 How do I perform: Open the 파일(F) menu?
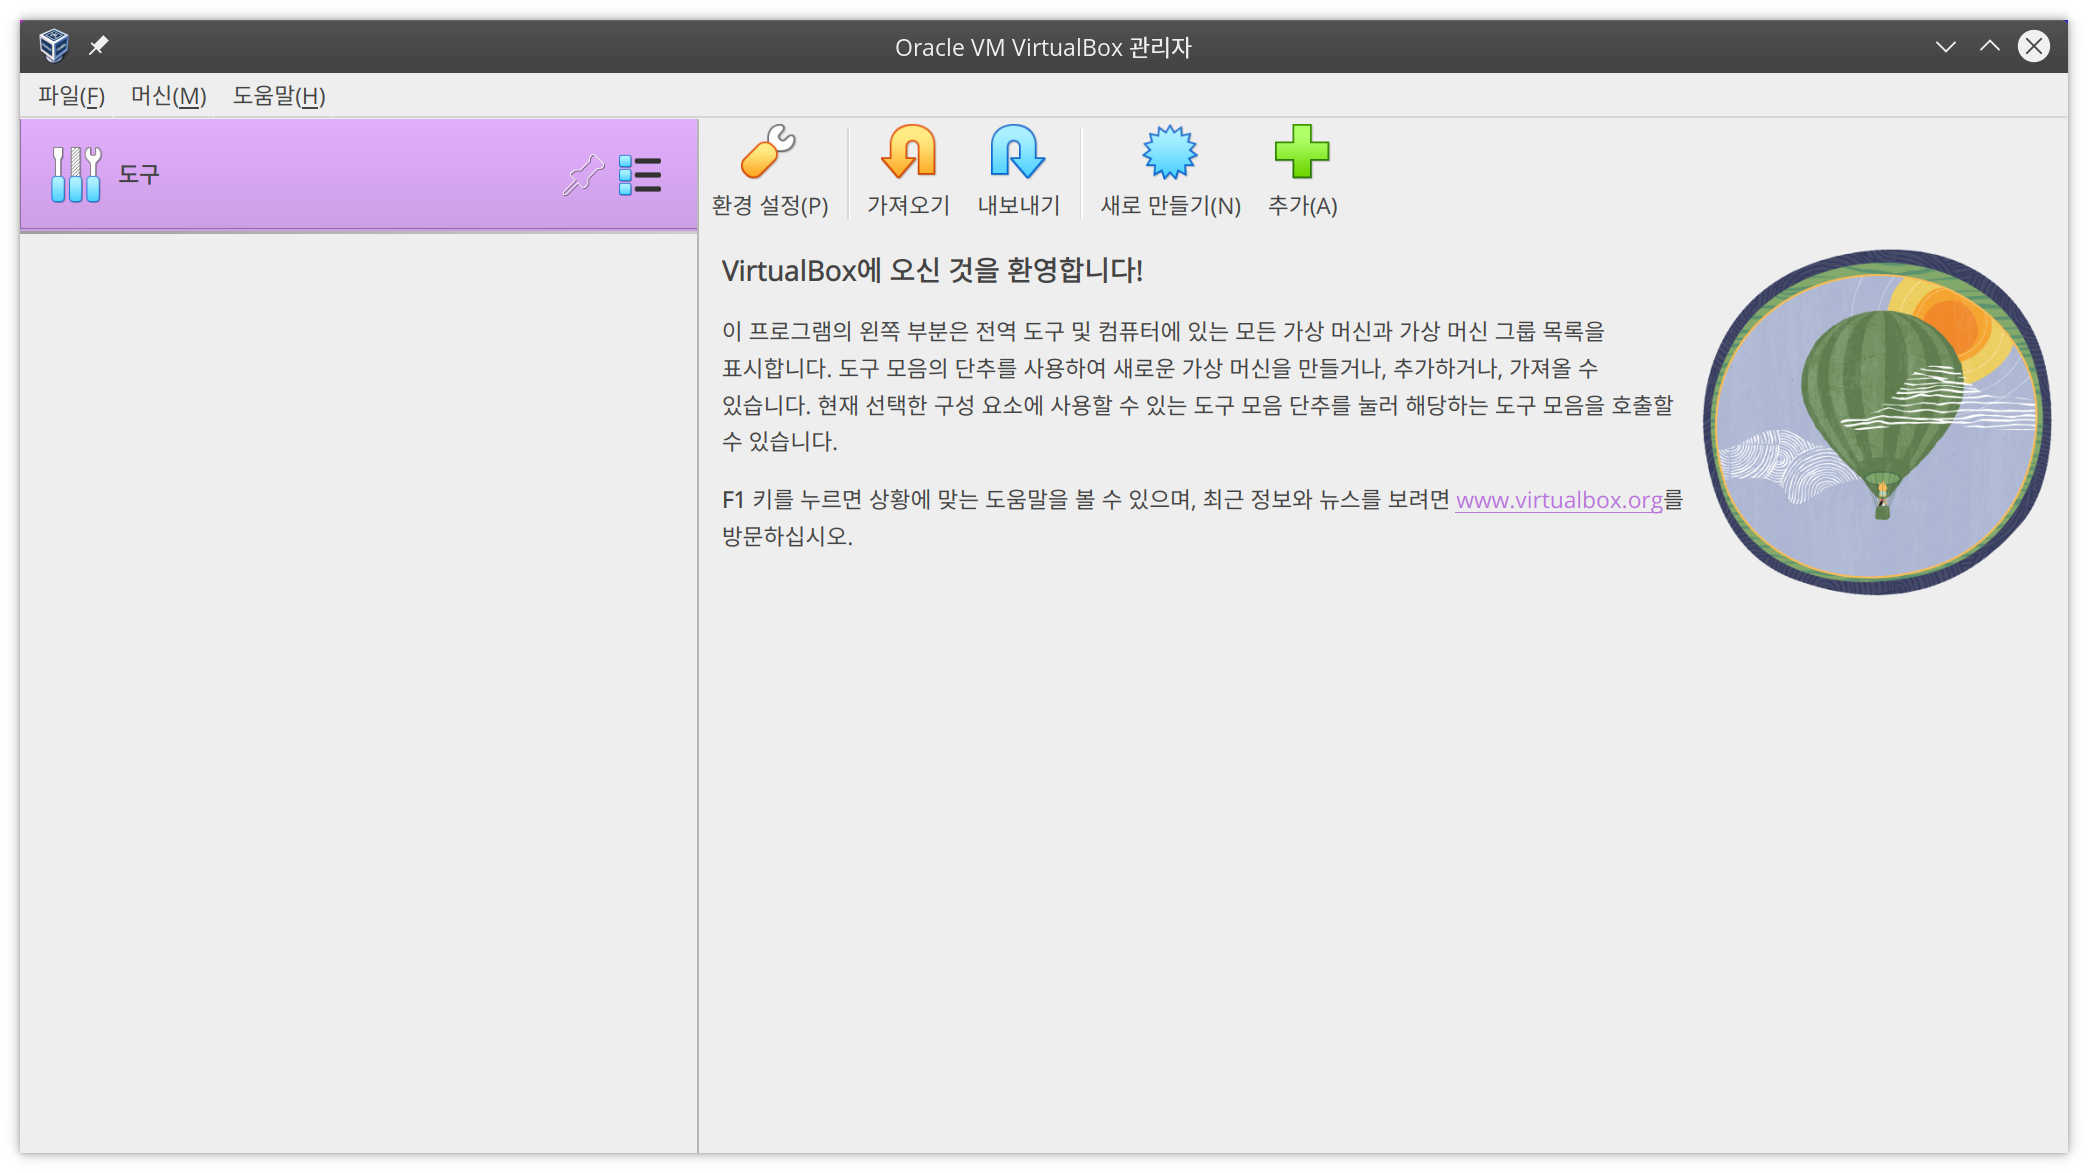pos(71,96)
